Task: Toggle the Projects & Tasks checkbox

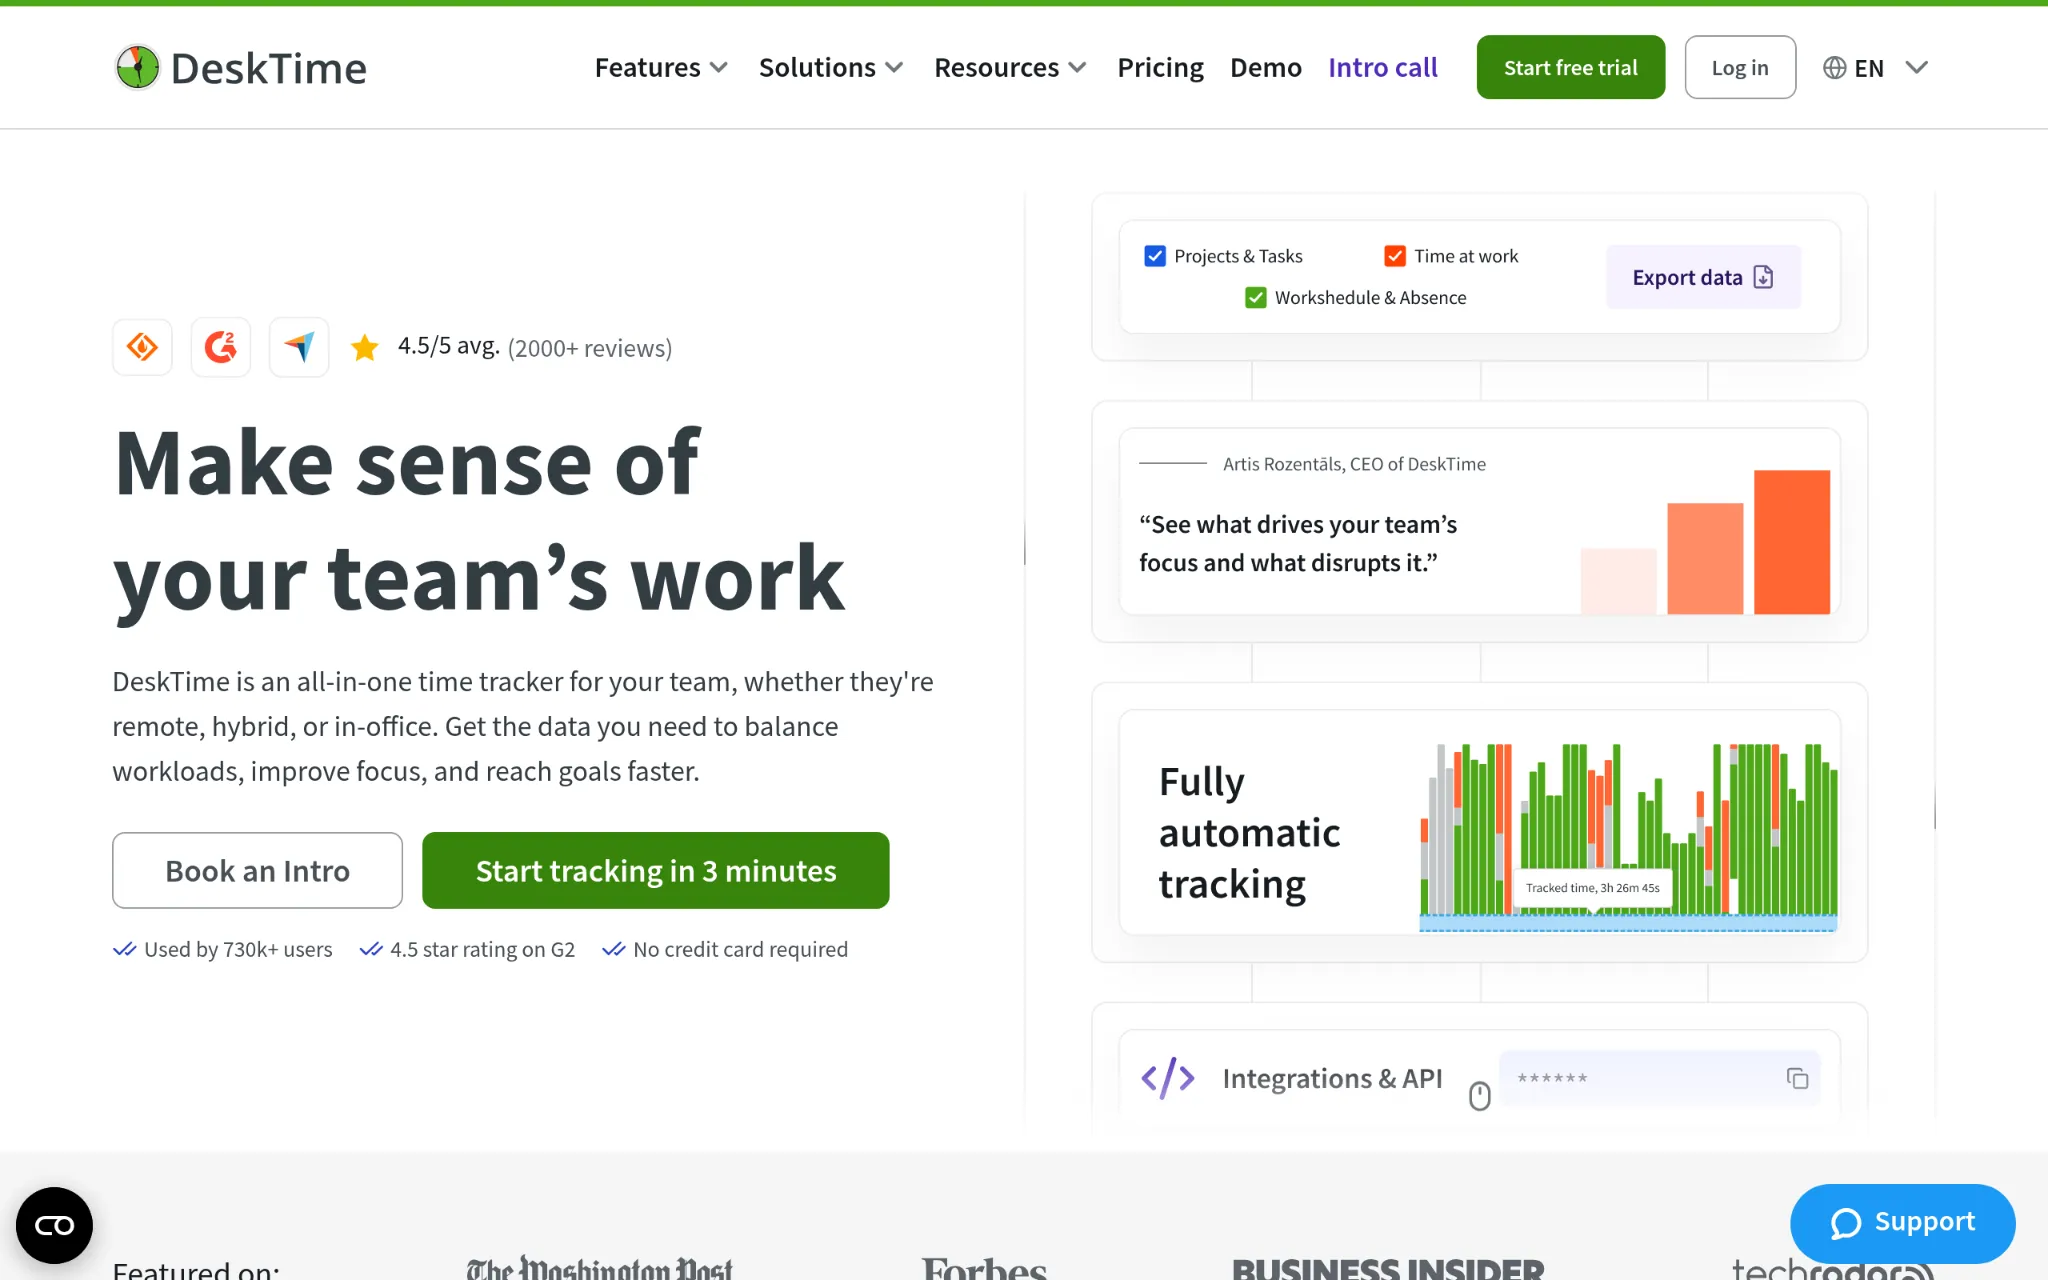Action: (1155, 256)
